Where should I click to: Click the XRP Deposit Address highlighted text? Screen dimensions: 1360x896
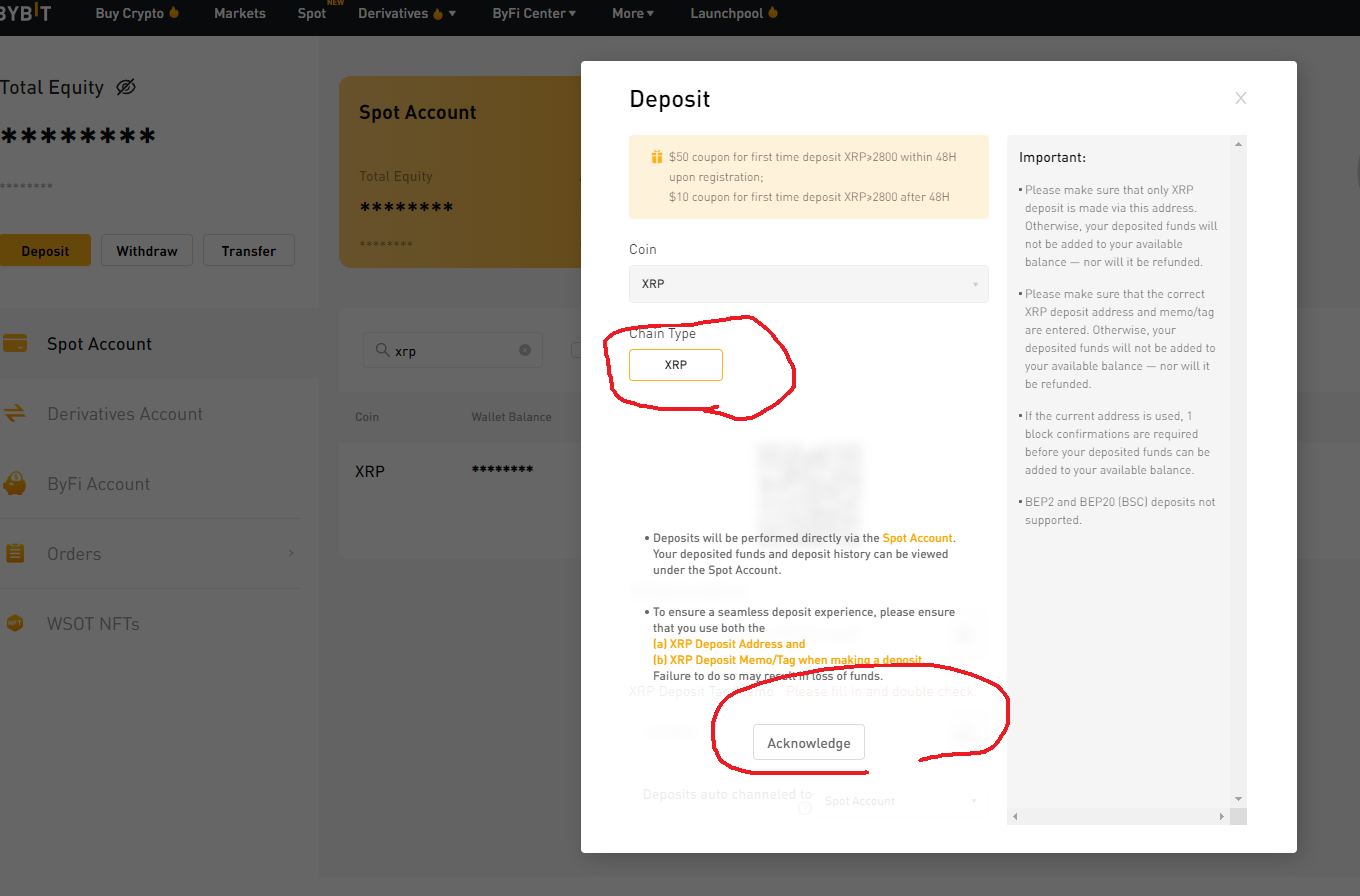(729, 644)
